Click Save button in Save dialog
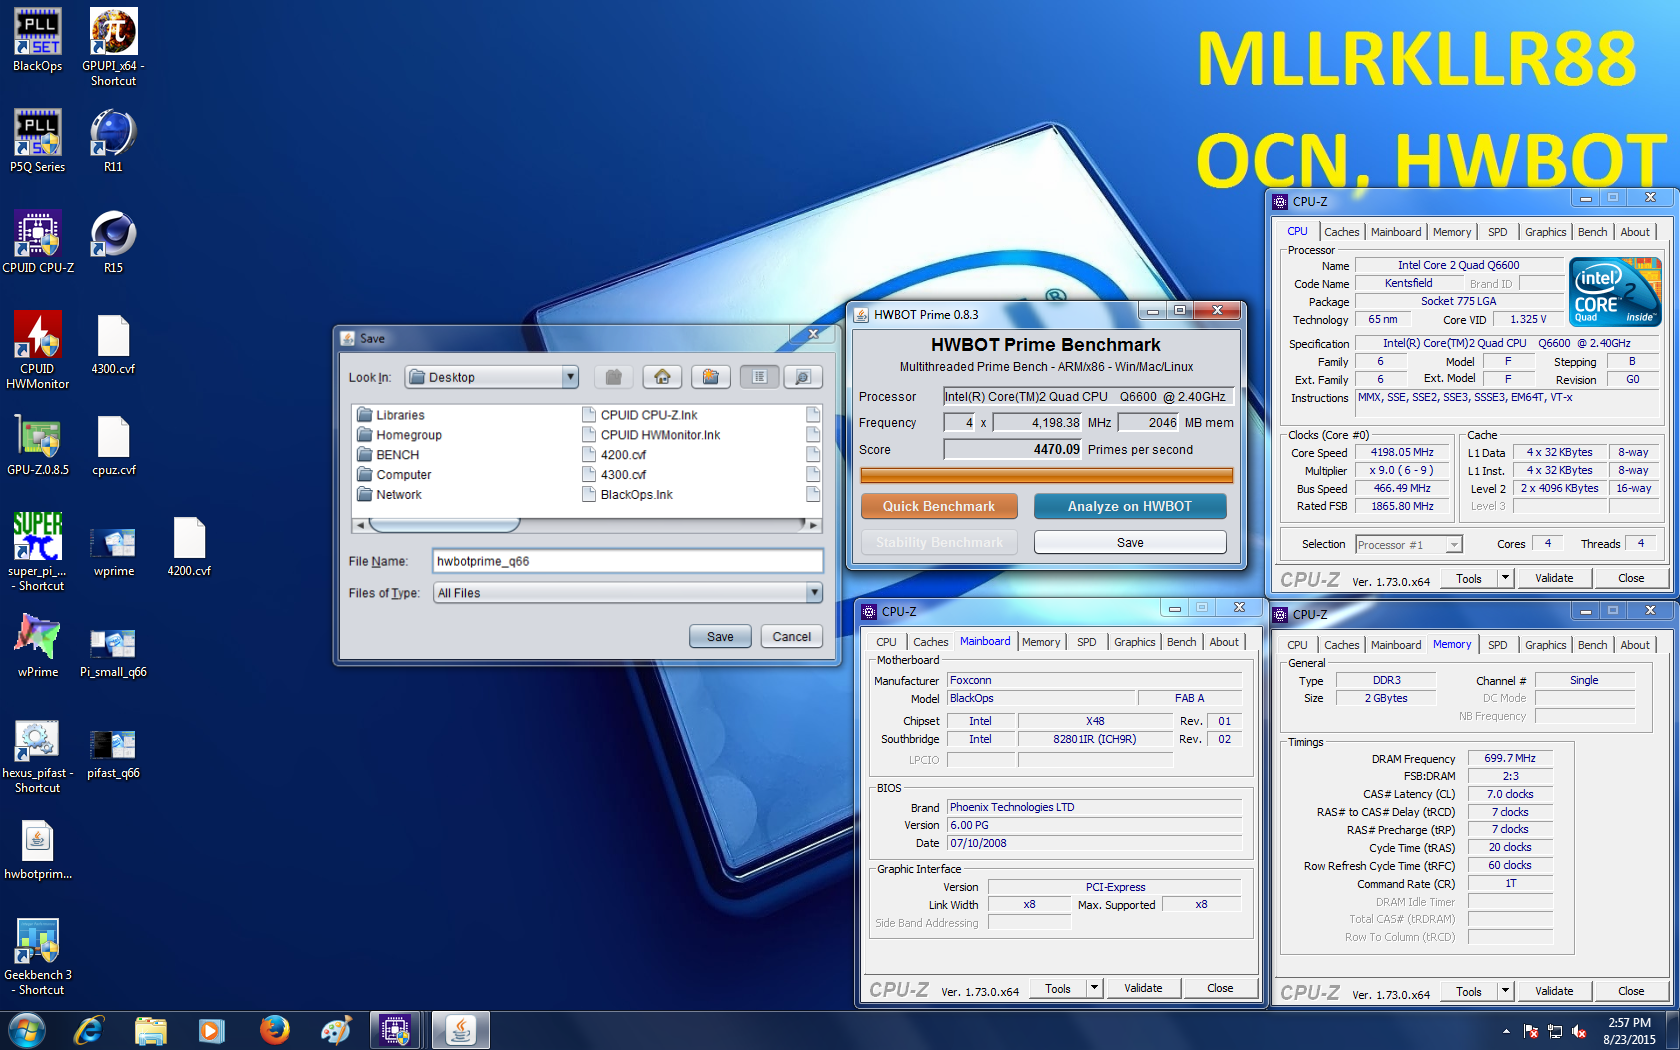 720,637
